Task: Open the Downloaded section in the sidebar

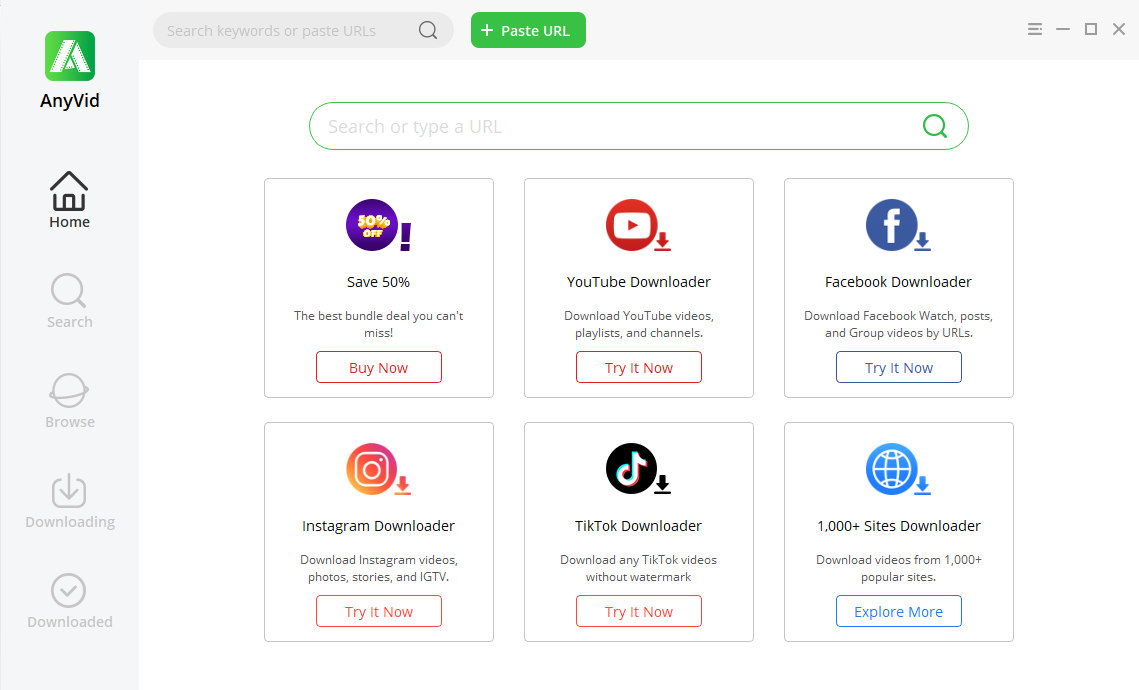Action: pyautogui.click(x=69, y=600)
